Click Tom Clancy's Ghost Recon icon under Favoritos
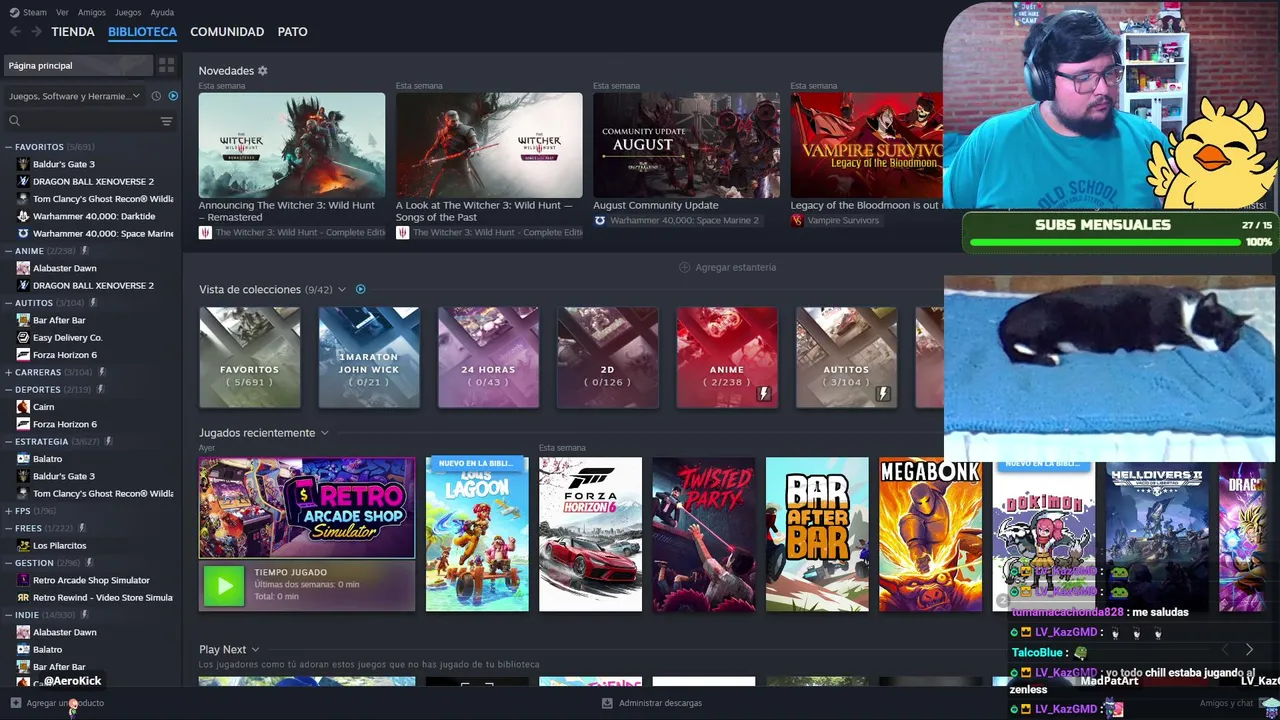Screen dimensions: 1280x720 coord(23,199)
